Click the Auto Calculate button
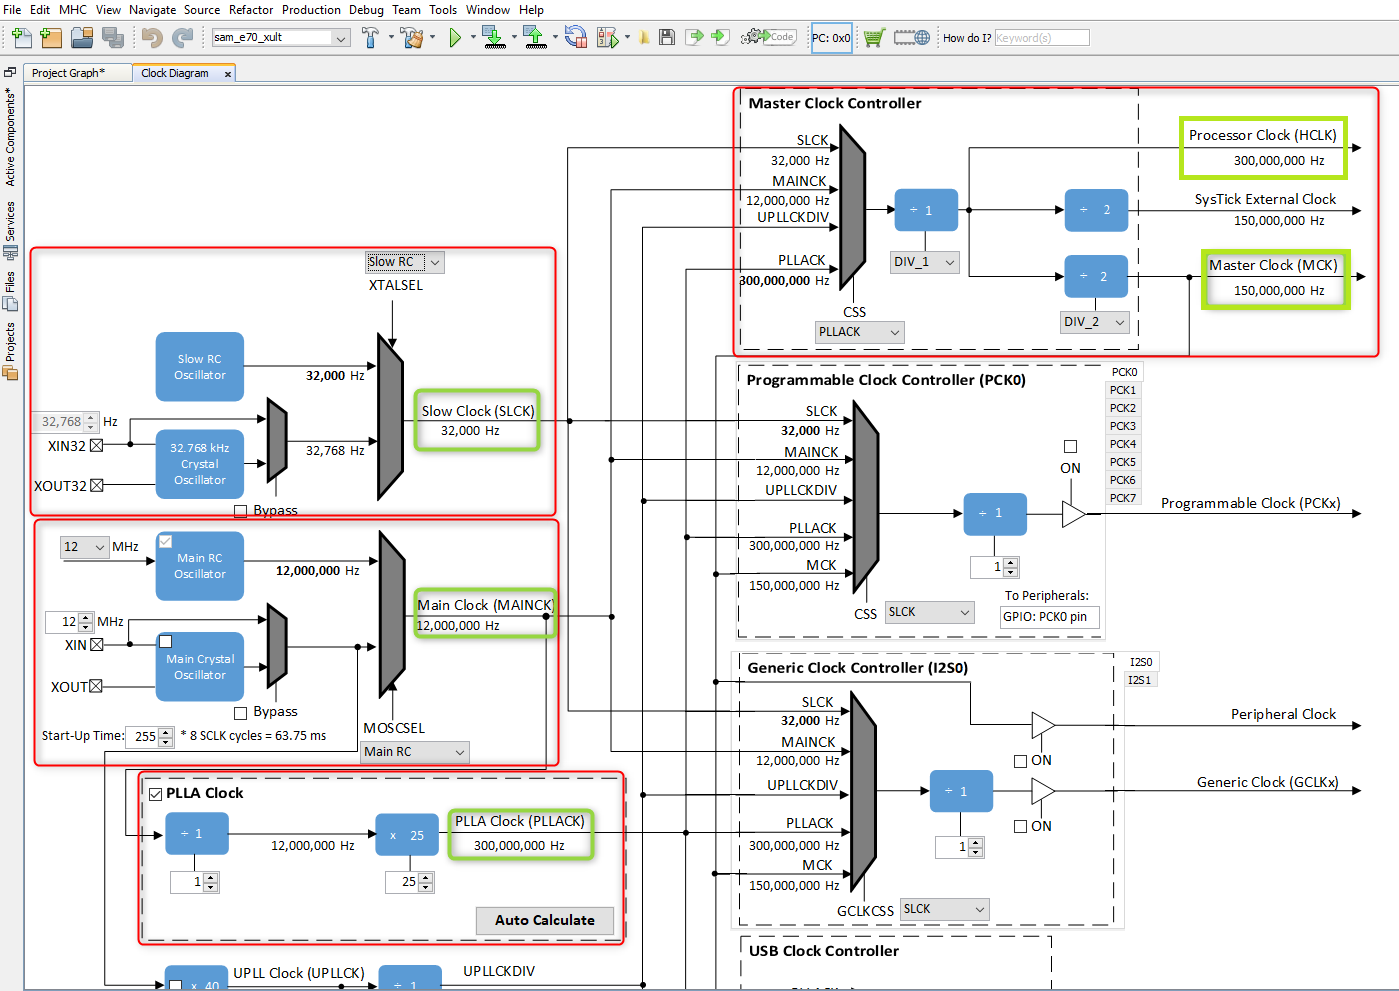Screen dimensions: 1399x991 (x=544, y=920)
